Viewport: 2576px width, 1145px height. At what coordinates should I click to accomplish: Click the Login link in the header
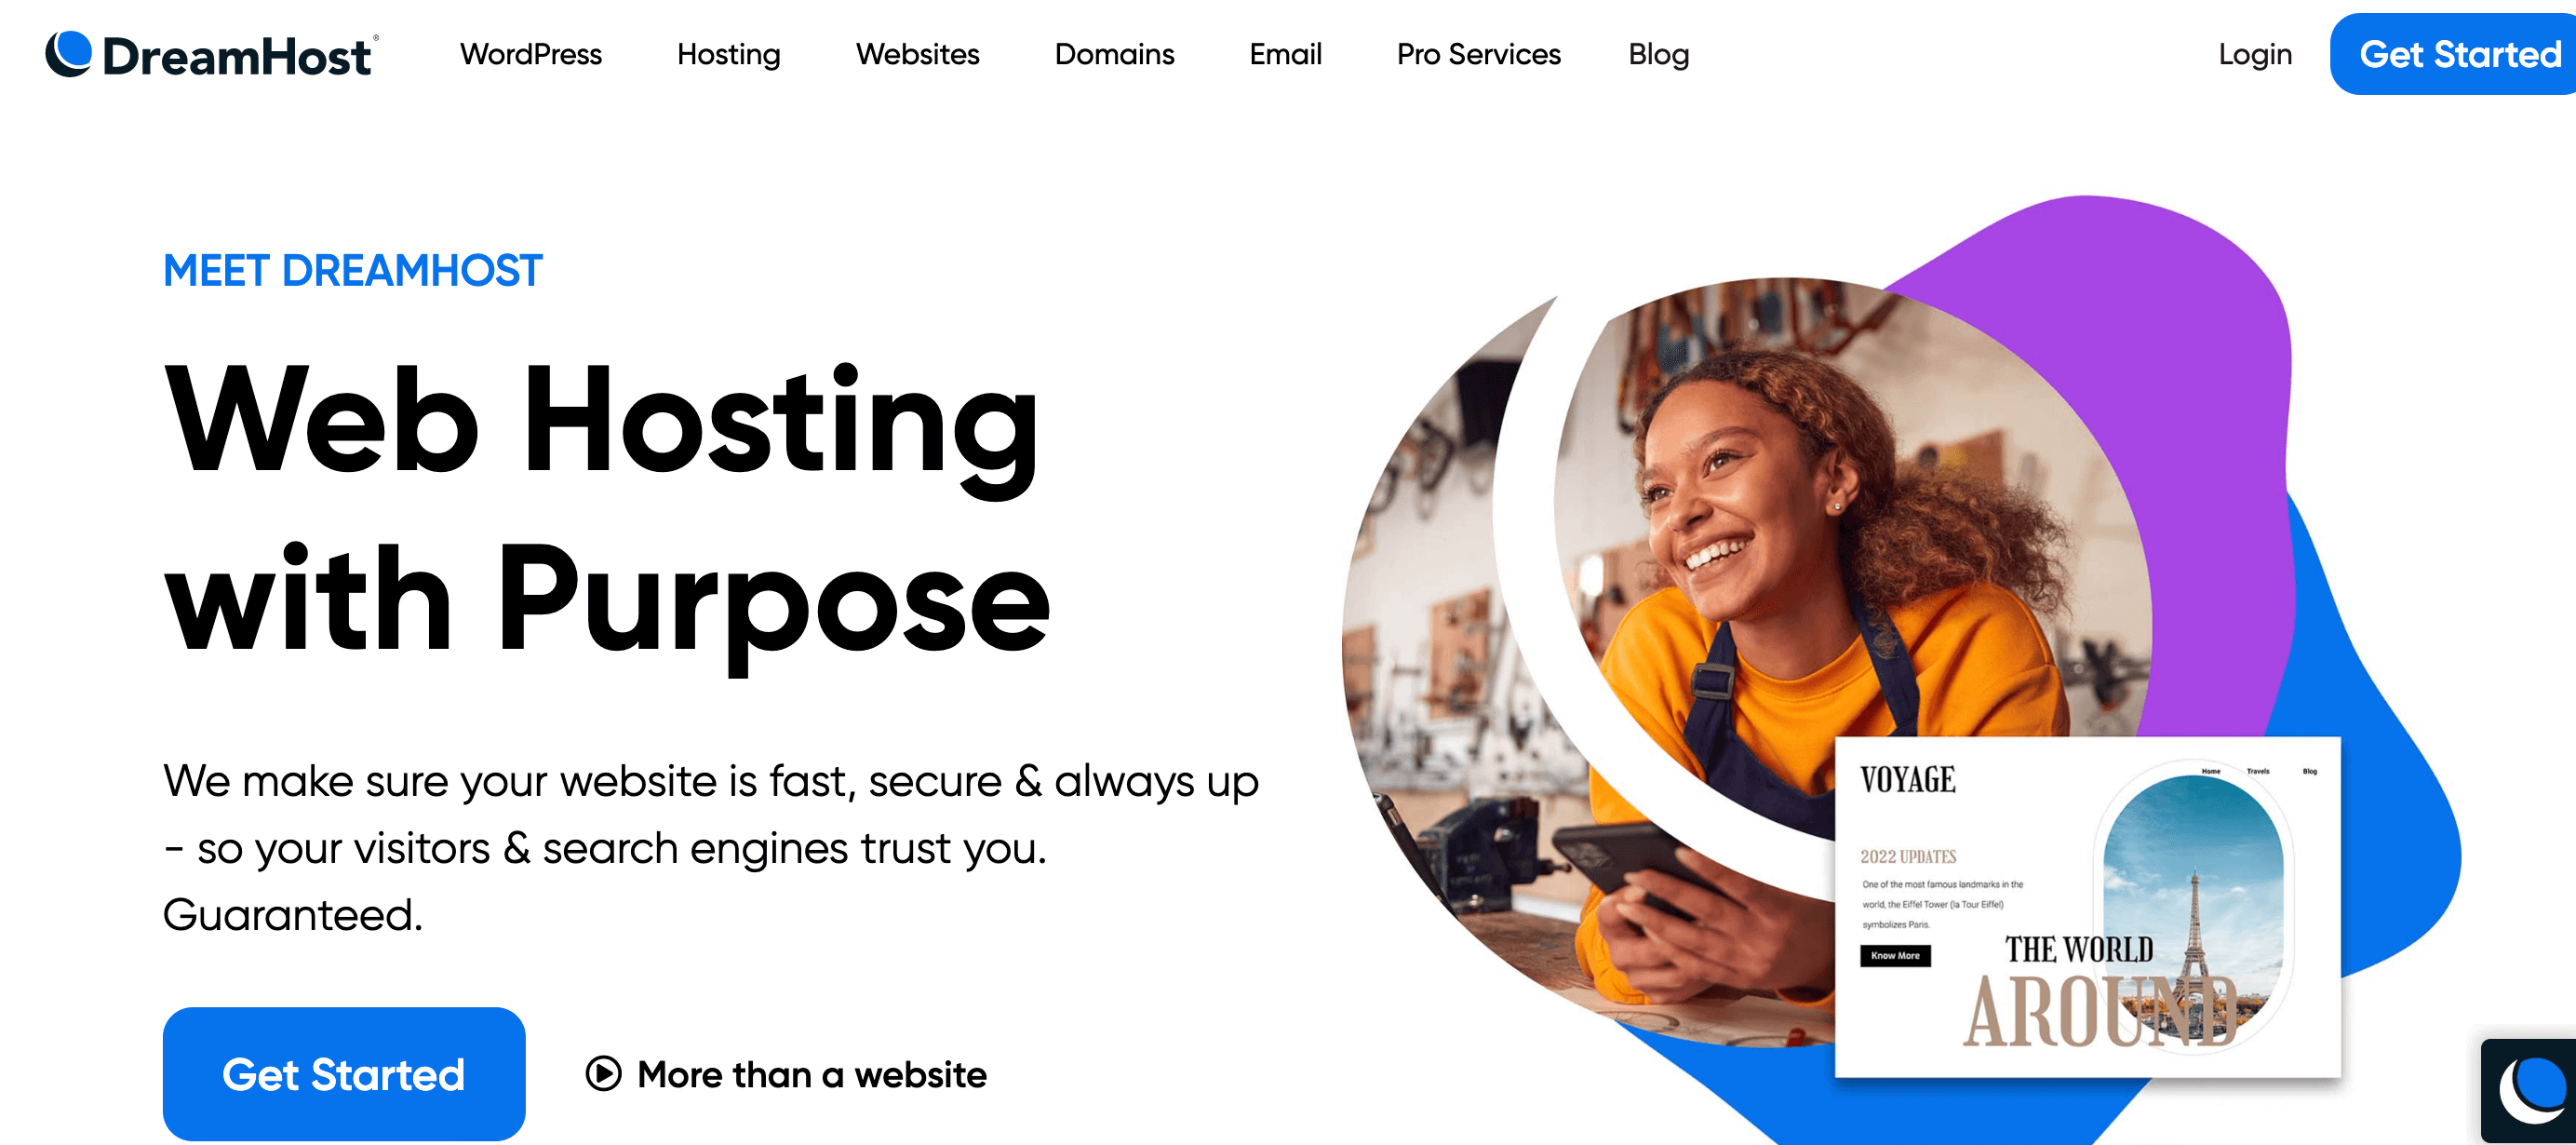[x=2256, y=54]
